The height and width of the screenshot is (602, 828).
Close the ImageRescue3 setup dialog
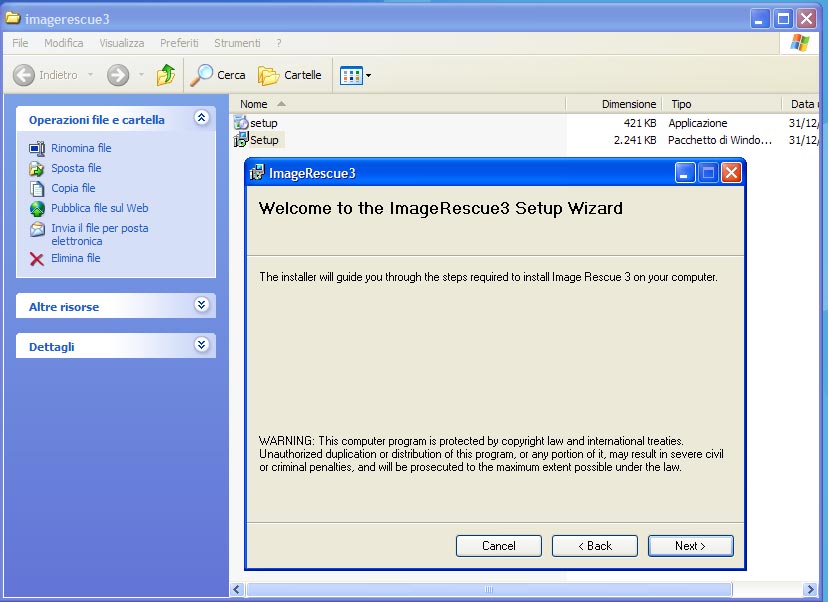tap(731, 173)
